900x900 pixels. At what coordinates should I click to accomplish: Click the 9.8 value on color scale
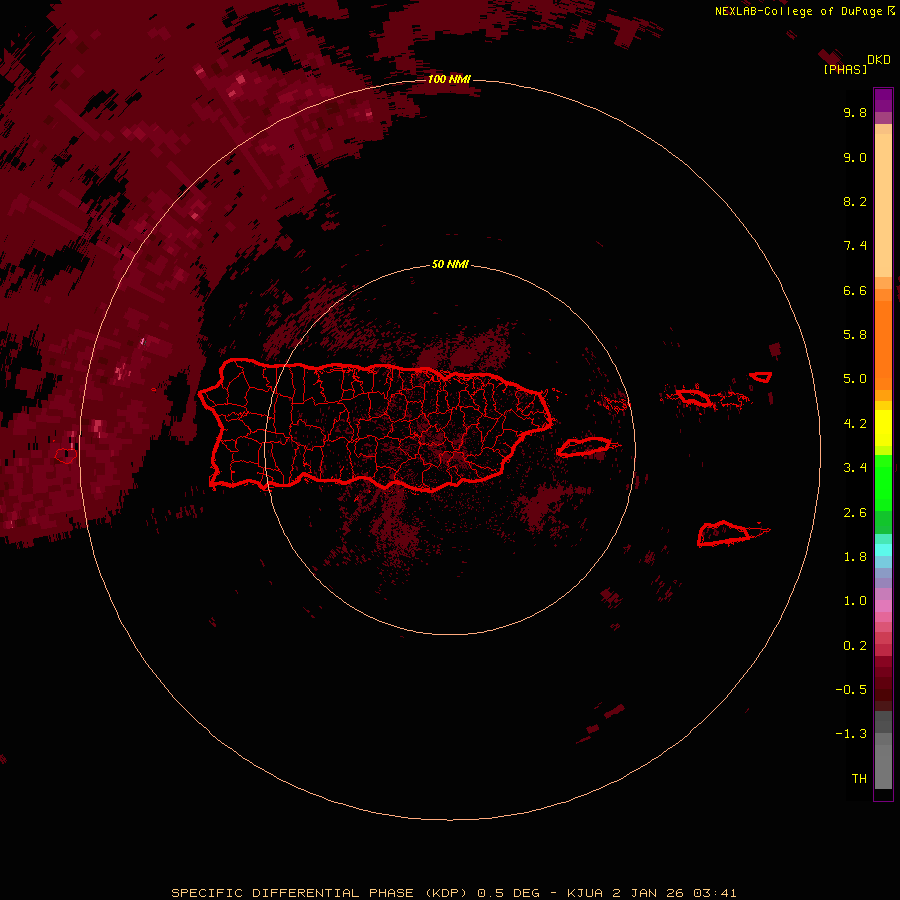(855, 112)
